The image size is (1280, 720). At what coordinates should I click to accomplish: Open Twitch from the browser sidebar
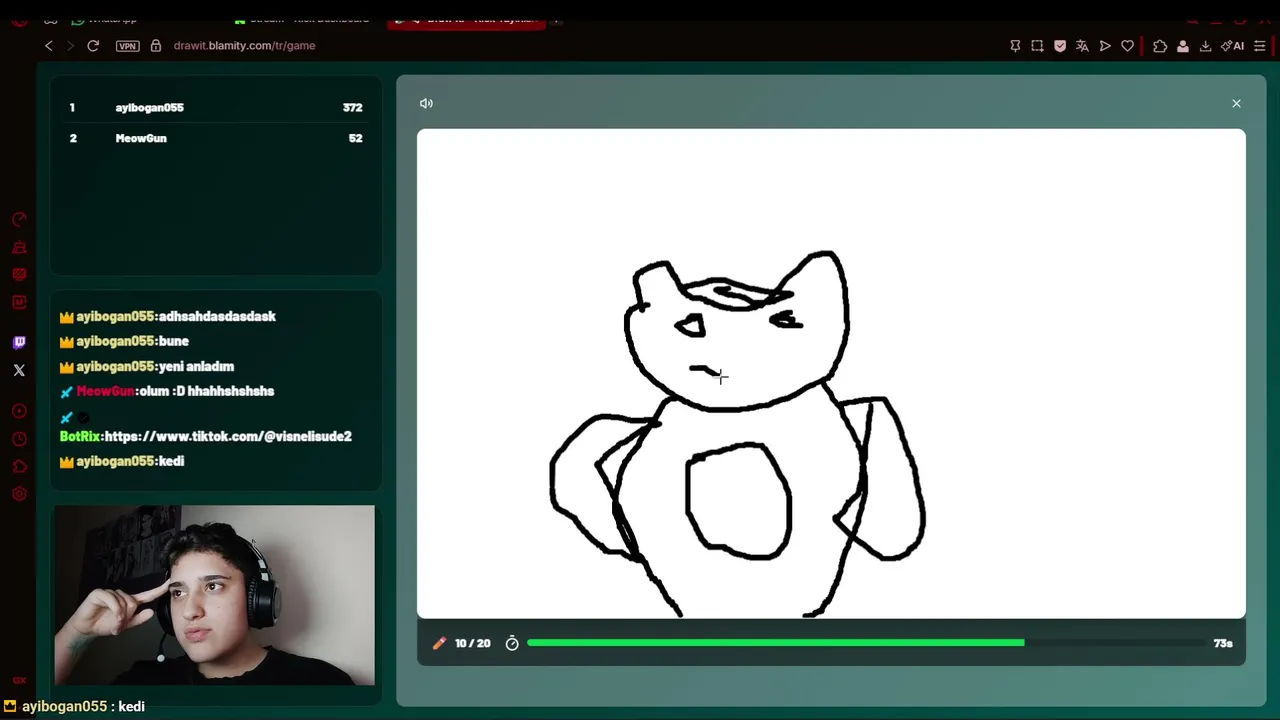19,343
